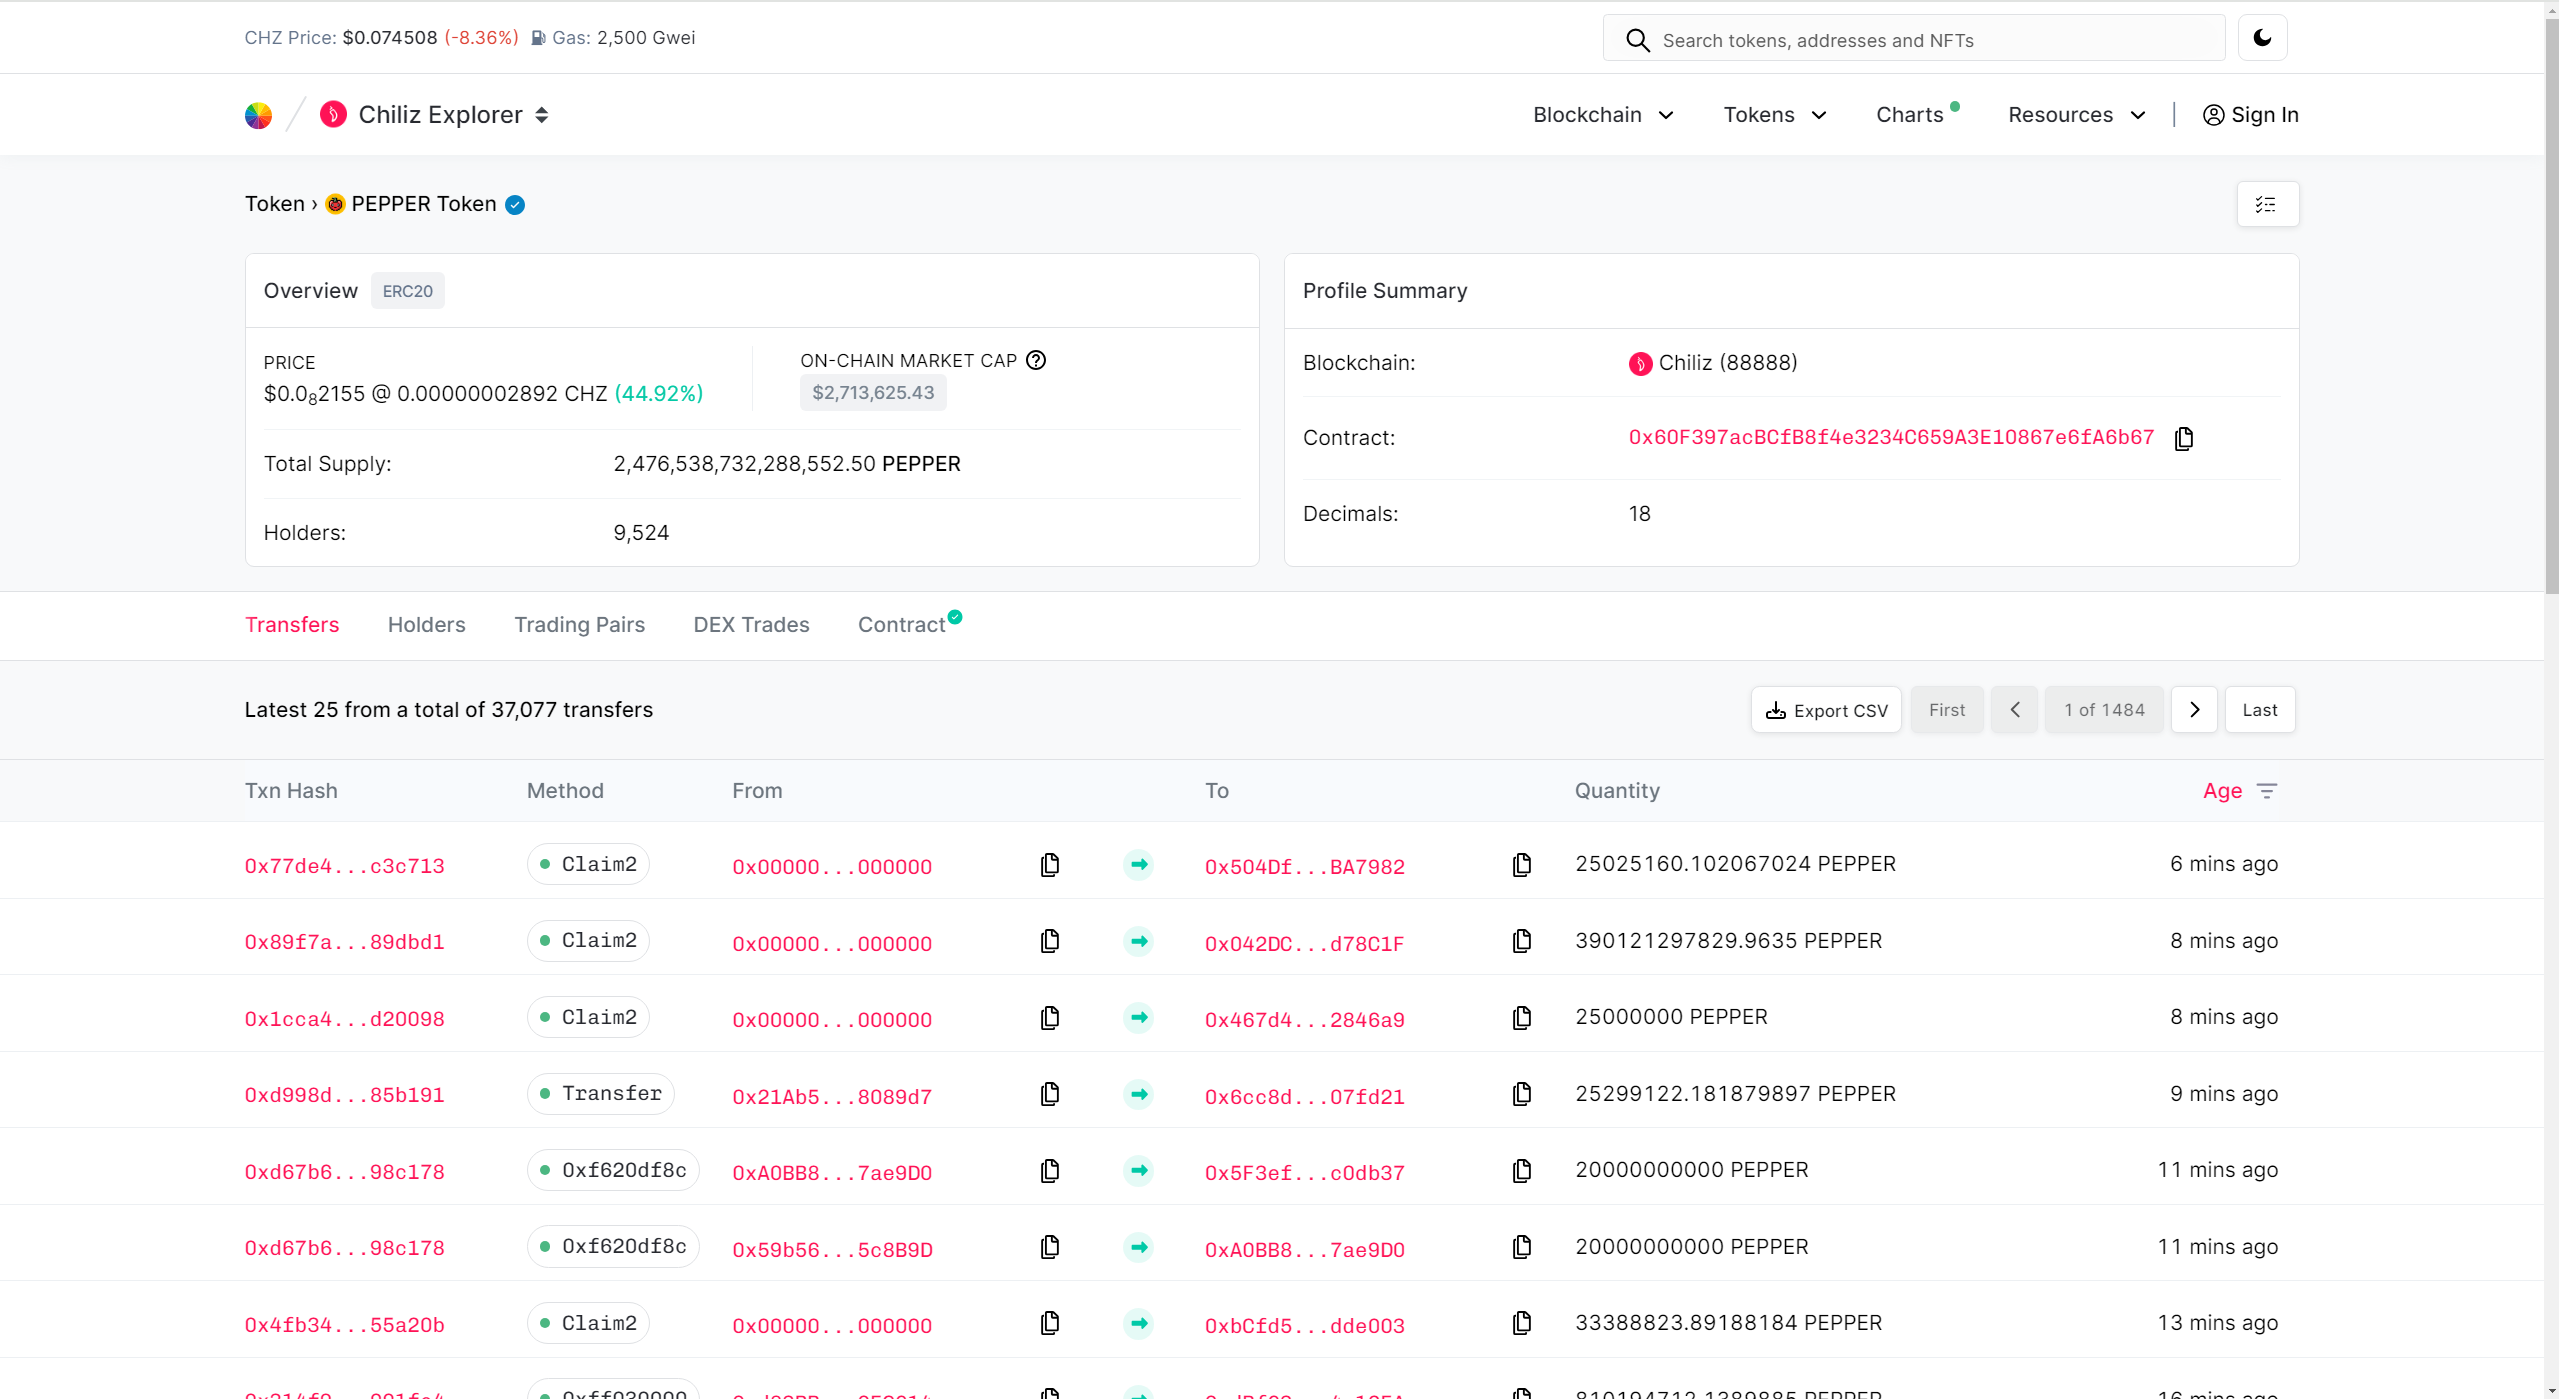The width and height of the screenshot is (2559, 1399).
Task: Go to next page chevron
Action: click(x=2195, y=710)
